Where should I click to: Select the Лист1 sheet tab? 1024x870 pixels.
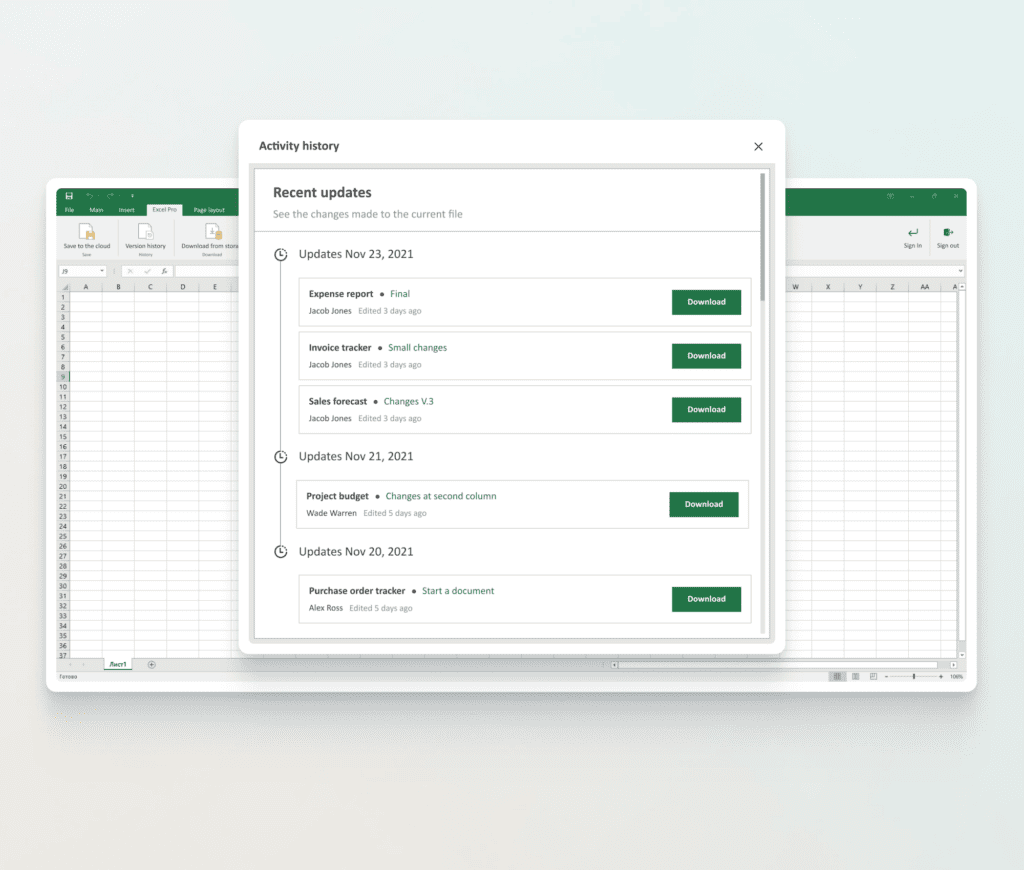tap(117, 663)
